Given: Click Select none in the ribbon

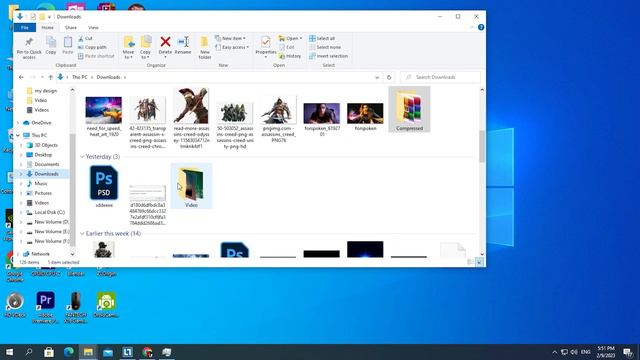Looking at the screenshot, I should click(325, 47).
